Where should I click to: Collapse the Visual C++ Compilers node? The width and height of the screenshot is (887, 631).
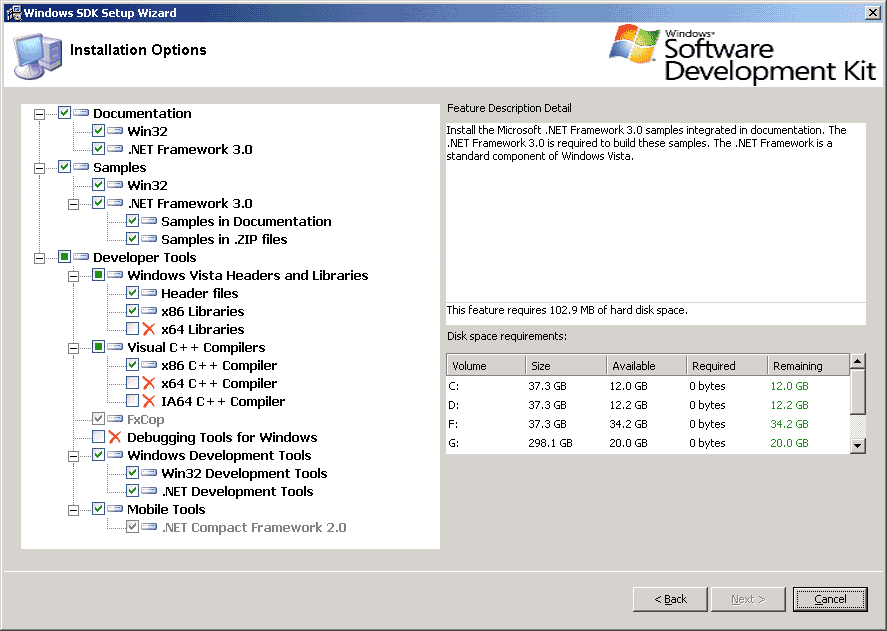[x=74, y=347]
